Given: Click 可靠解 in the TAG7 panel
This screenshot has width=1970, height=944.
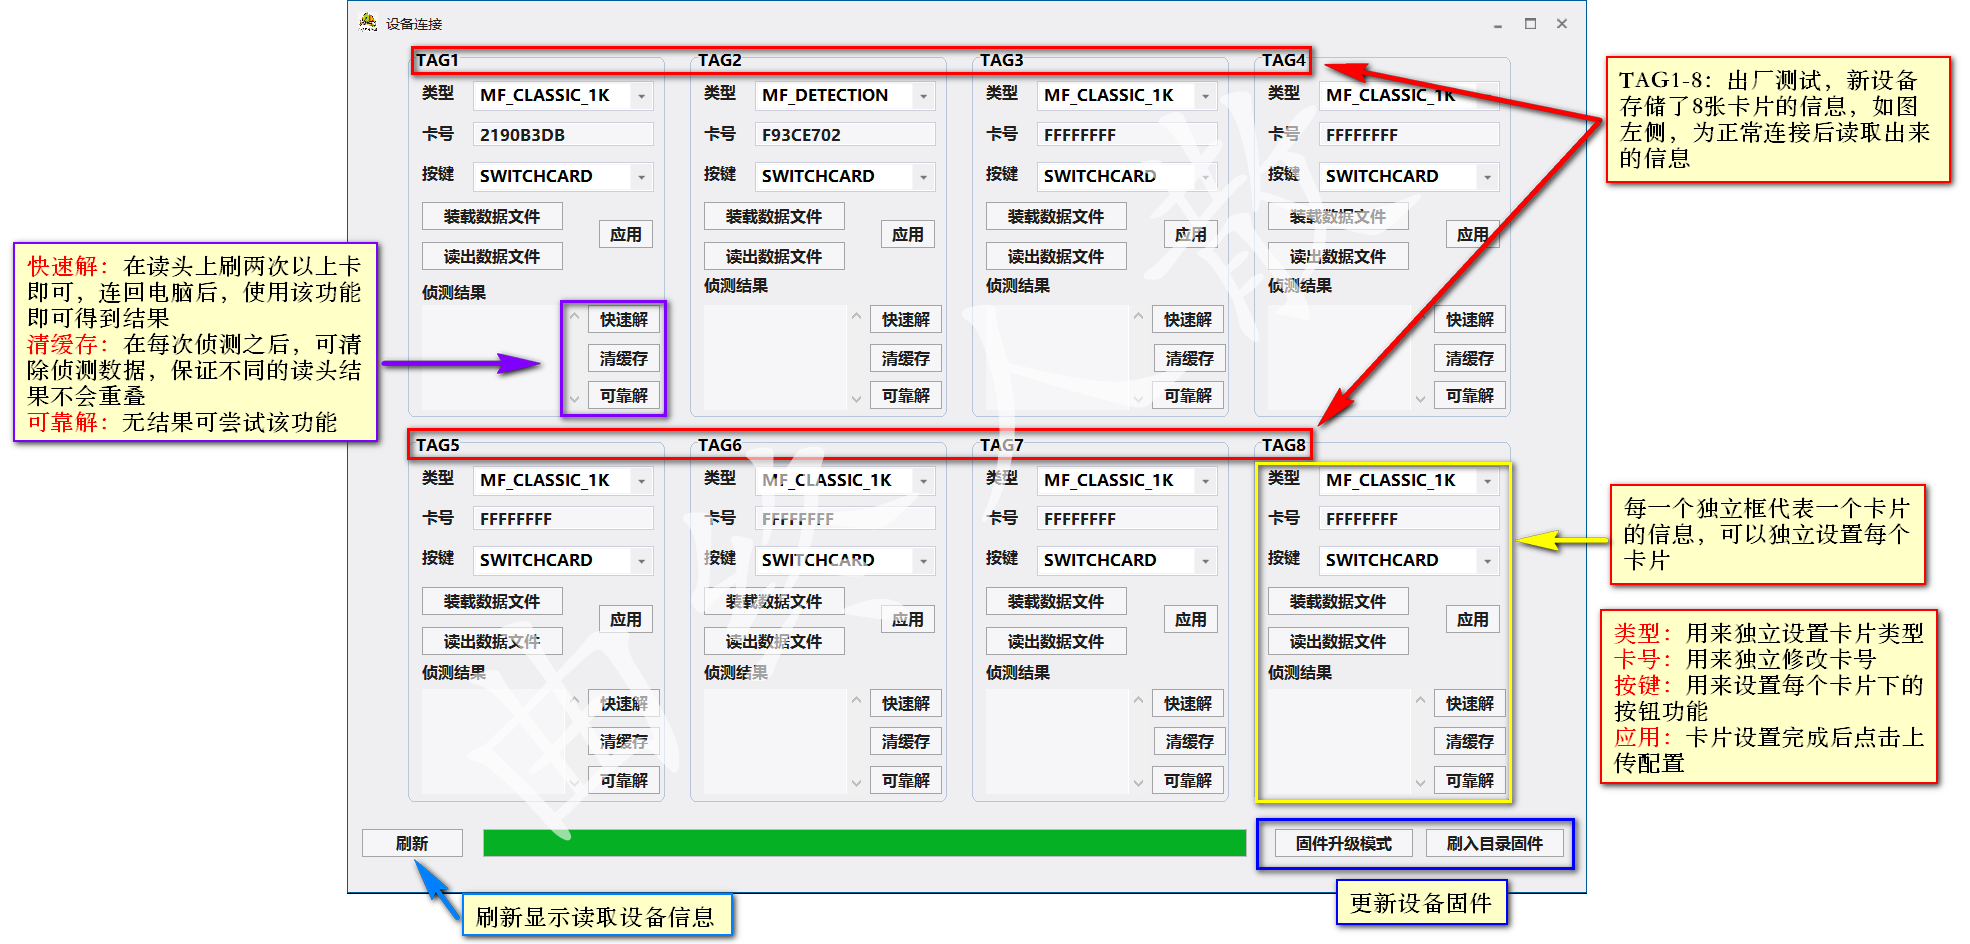Looking at the screenshot, I should [x=1187, y=780].
